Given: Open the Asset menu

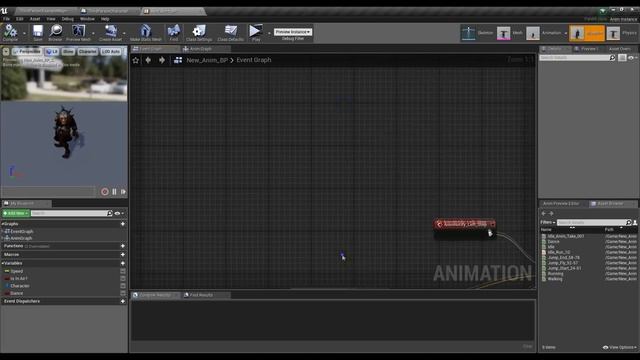Looking at the screenshot, I should [x=35, y=19].
